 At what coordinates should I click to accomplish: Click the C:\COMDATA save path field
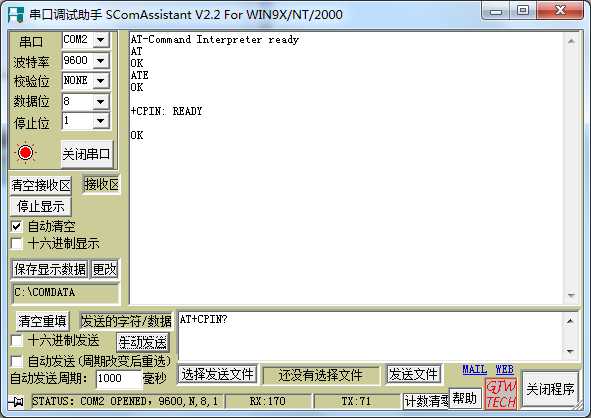coord(65,292)
